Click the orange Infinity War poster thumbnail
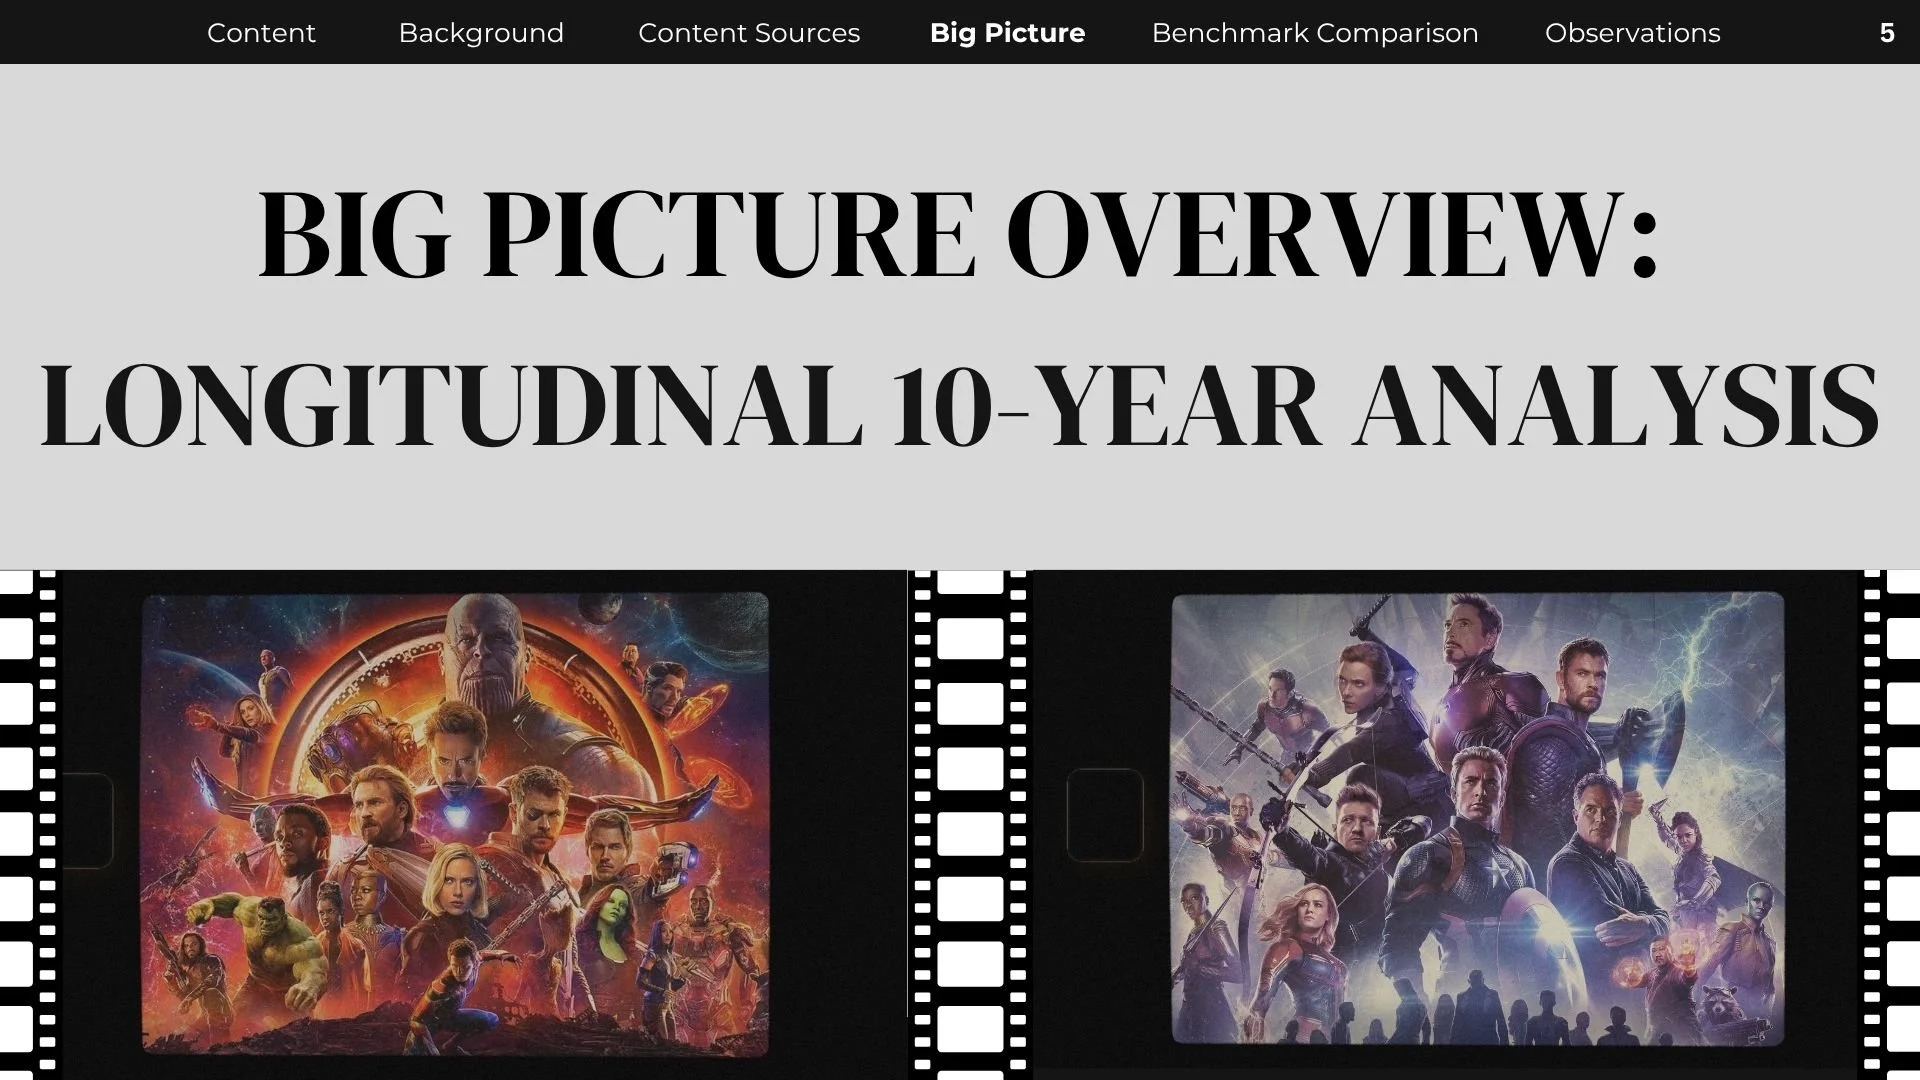Image resolution: width=1920 pixels, height=1080 pixels. click(x=455, y=823)
